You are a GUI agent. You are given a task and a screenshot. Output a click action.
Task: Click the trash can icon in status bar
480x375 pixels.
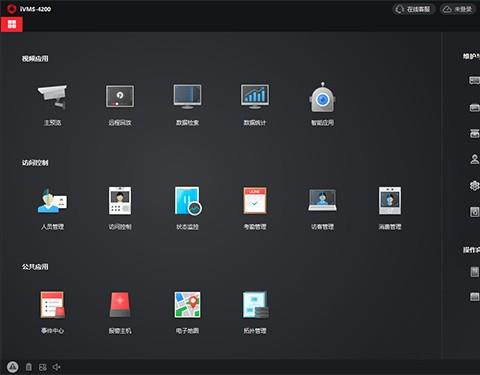[x=29, y=367]
